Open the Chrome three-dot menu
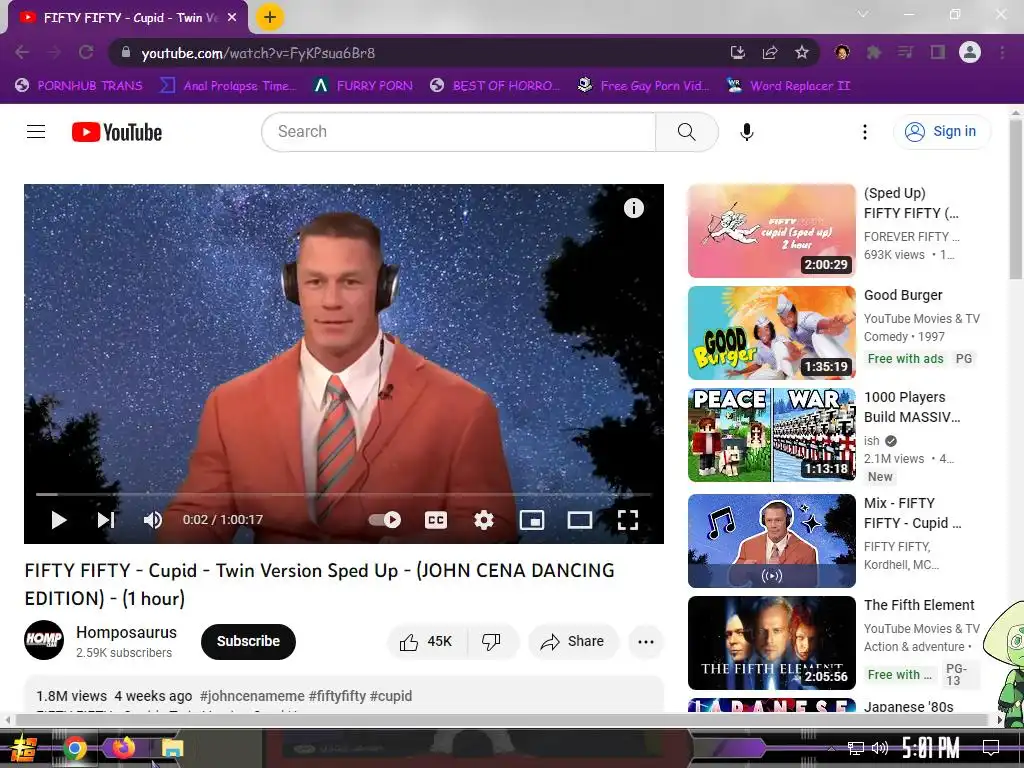Screen dimensions: 1024x768 tap(1002, 52)
